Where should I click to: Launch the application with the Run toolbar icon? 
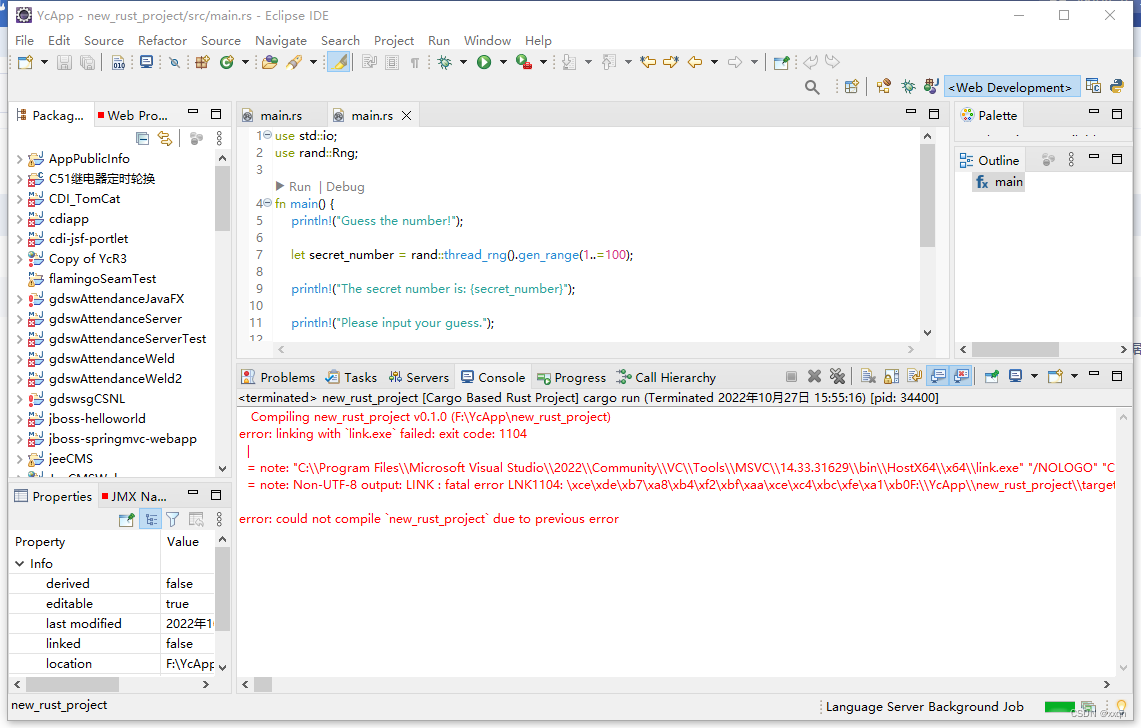tap(483, 61)
